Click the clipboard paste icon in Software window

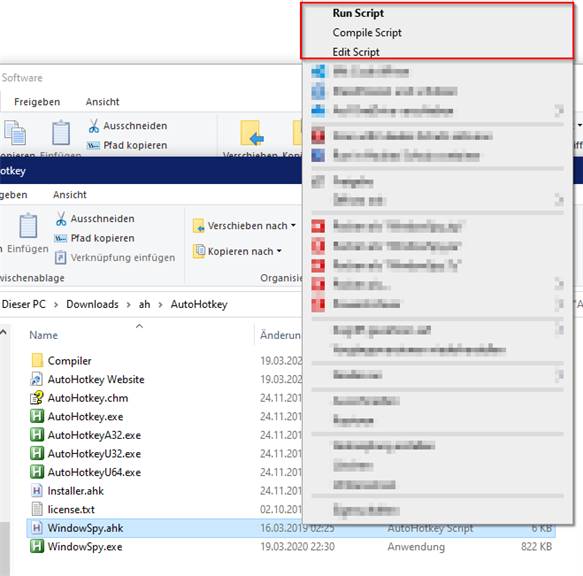pos(61,133)
